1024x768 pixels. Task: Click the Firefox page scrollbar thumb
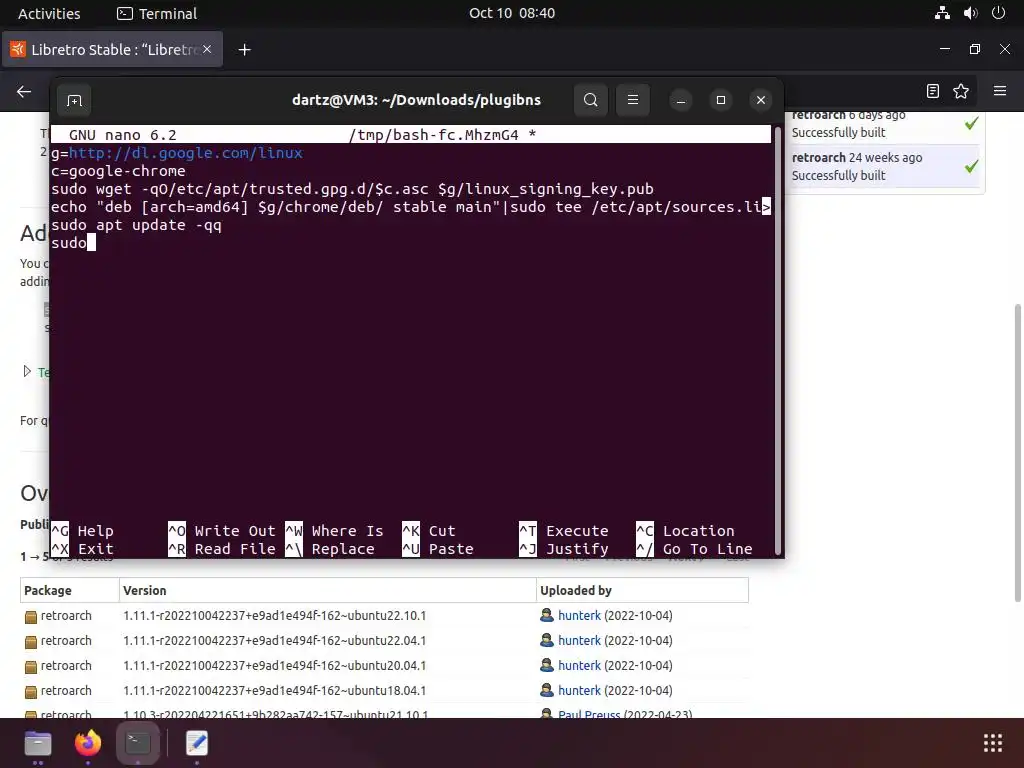click(x=1017, y=453)
